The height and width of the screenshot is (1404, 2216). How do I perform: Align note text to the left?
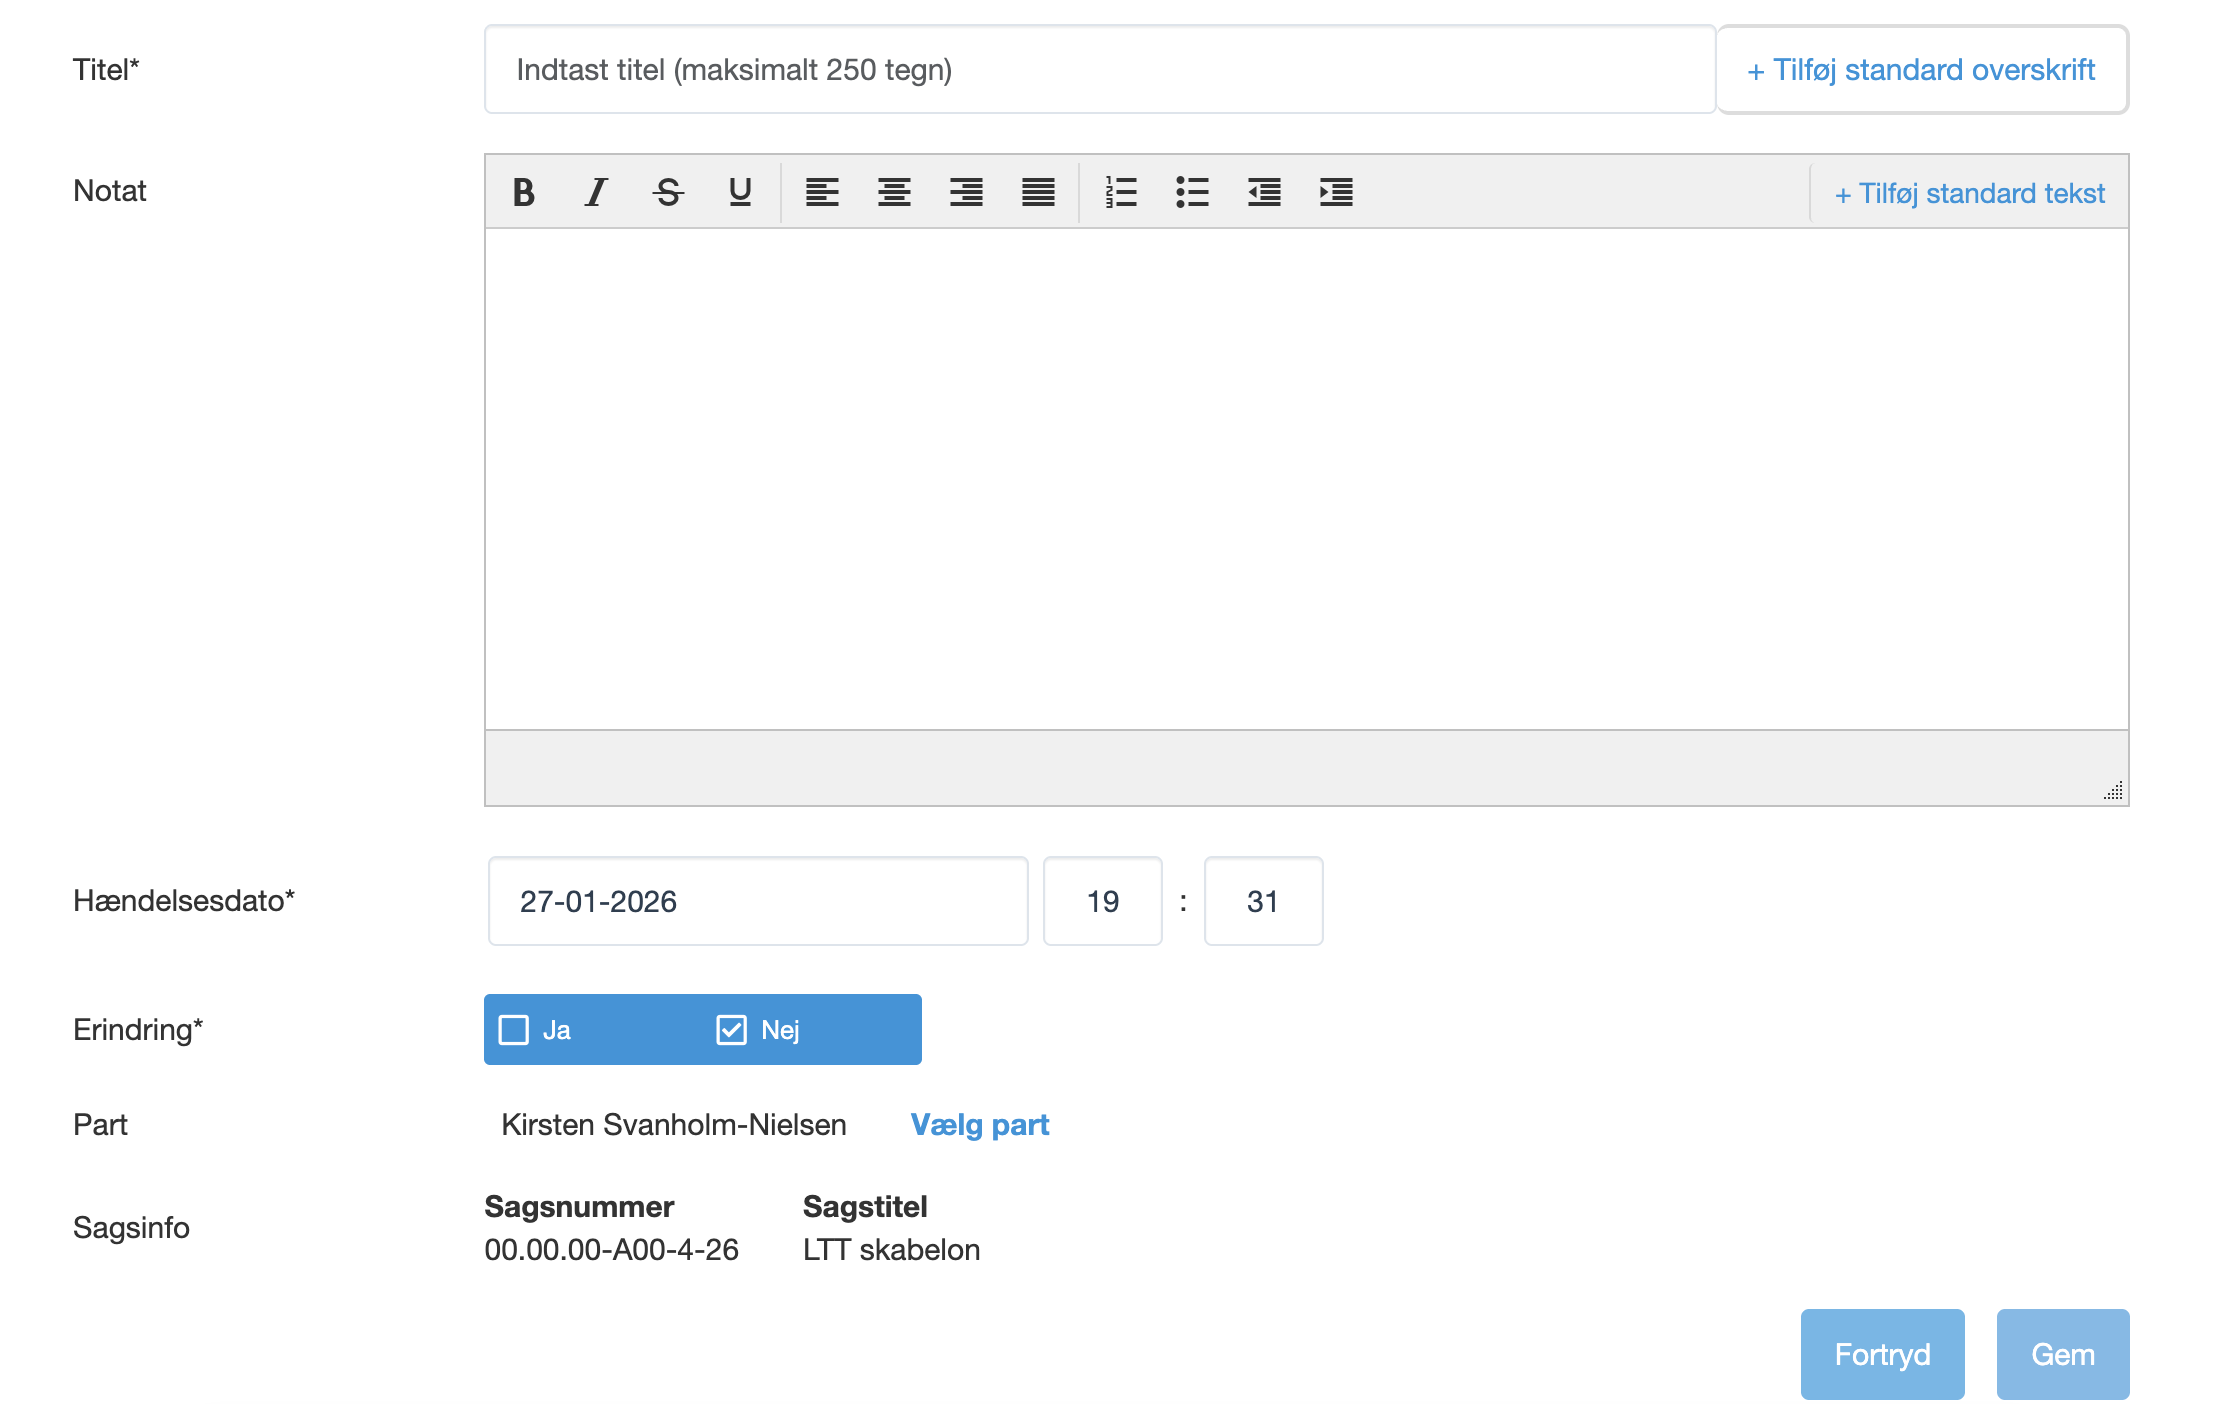tap(822, 192)
